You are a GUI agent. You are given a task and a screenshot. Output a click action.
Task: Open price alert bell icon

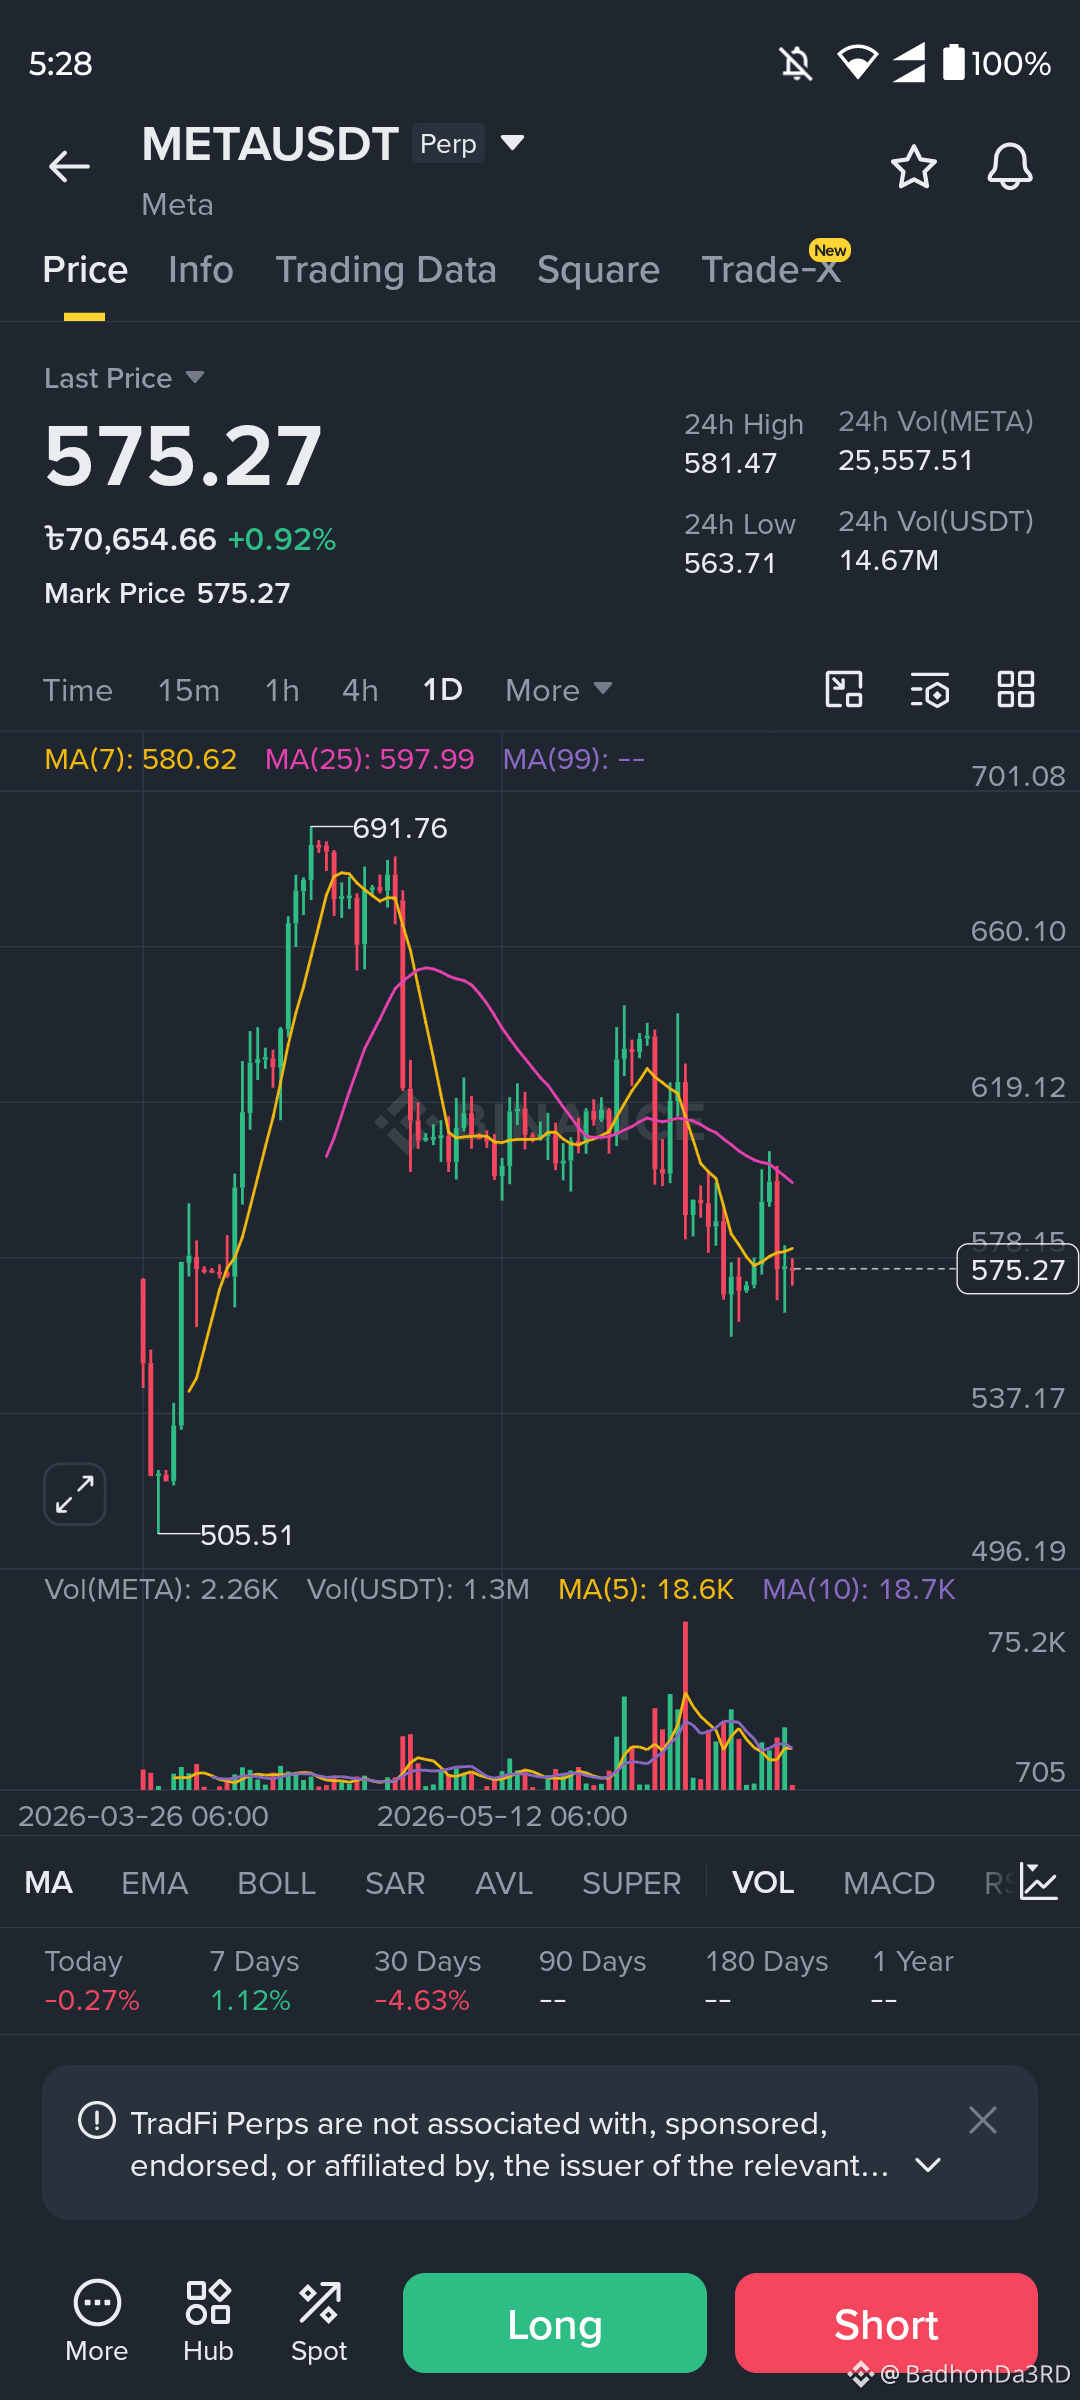pyautogui.click(x=1010, y=166)
